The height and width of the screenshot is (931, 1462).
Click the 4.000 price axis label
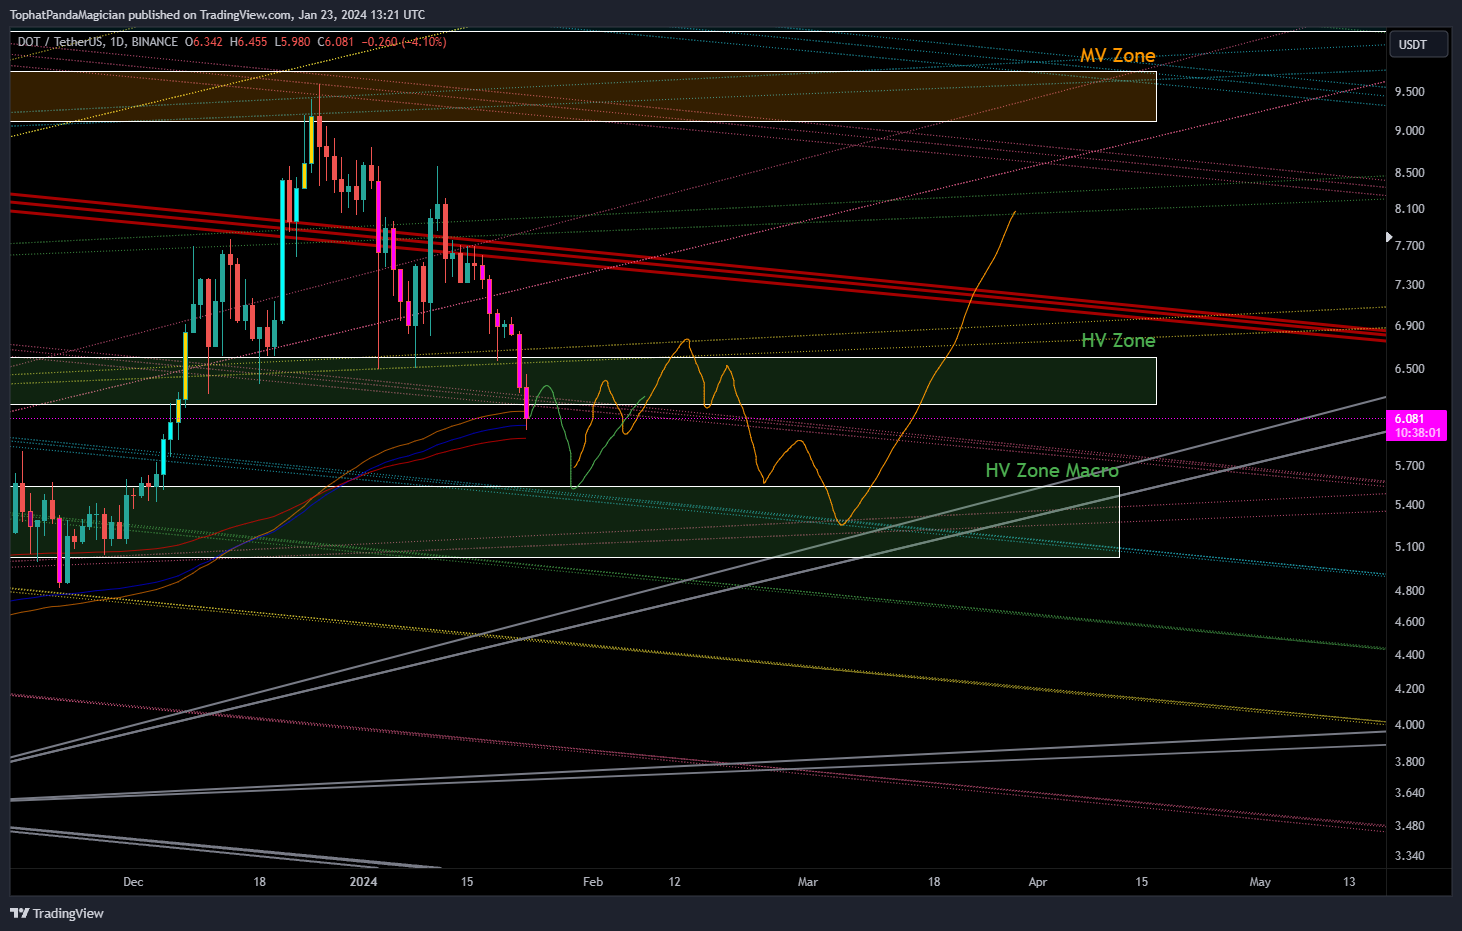click(x=1409, y=725)
